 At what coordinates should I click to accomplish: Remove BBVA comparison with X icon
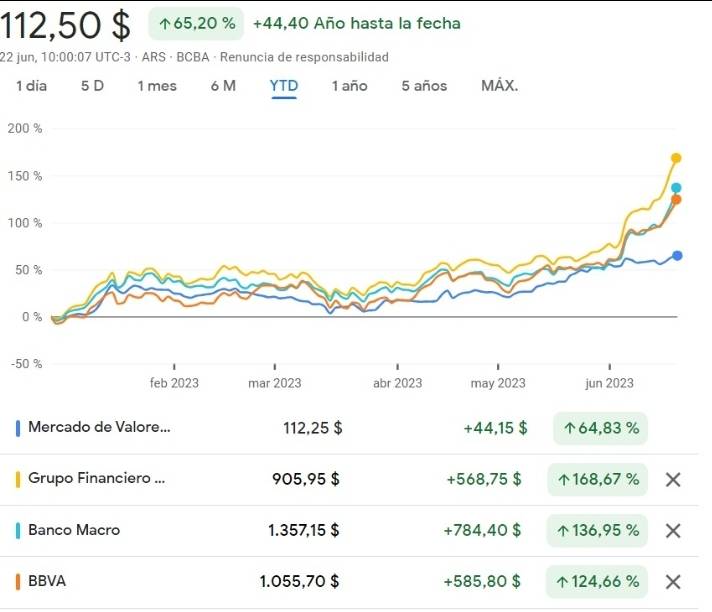pyautogui.click(x=673, y=581)
